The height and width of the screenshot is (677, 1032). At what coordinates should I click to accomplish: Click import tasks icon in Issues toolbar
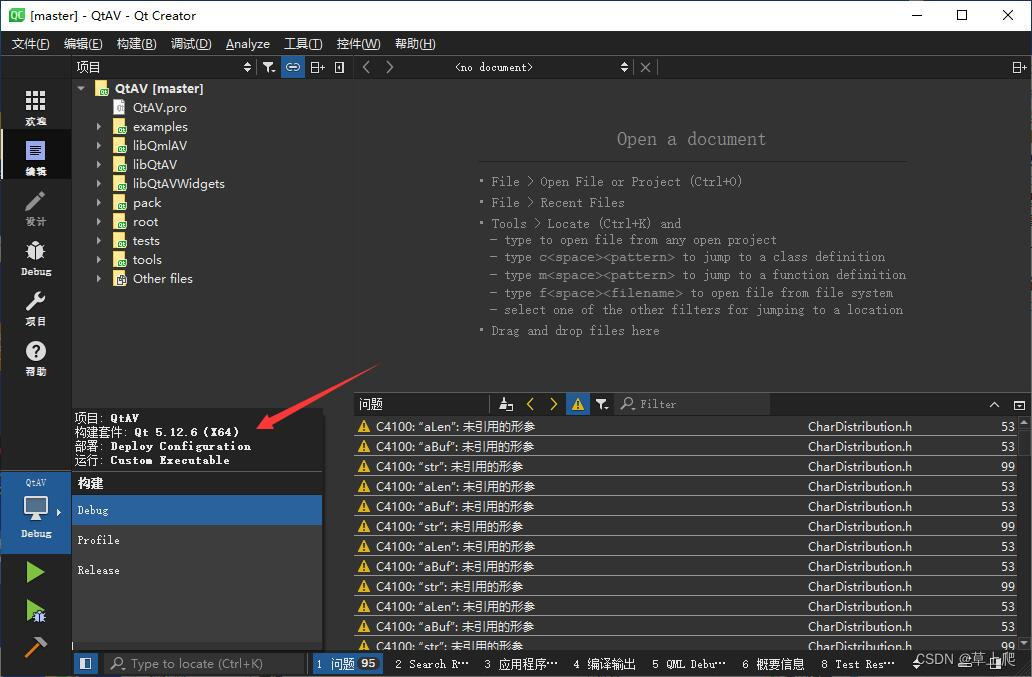click(x=505, y=404)
